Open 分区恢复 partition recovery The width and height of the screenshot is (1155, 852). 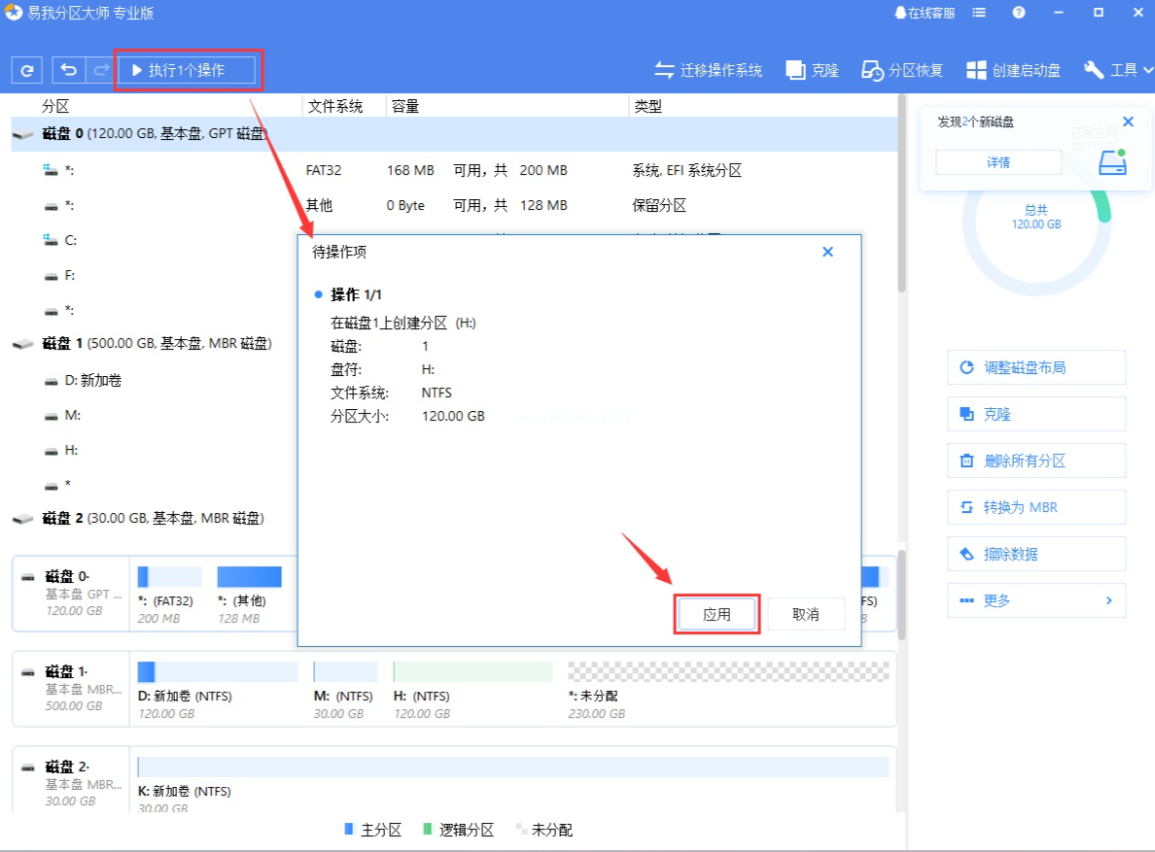pos(902,70)
